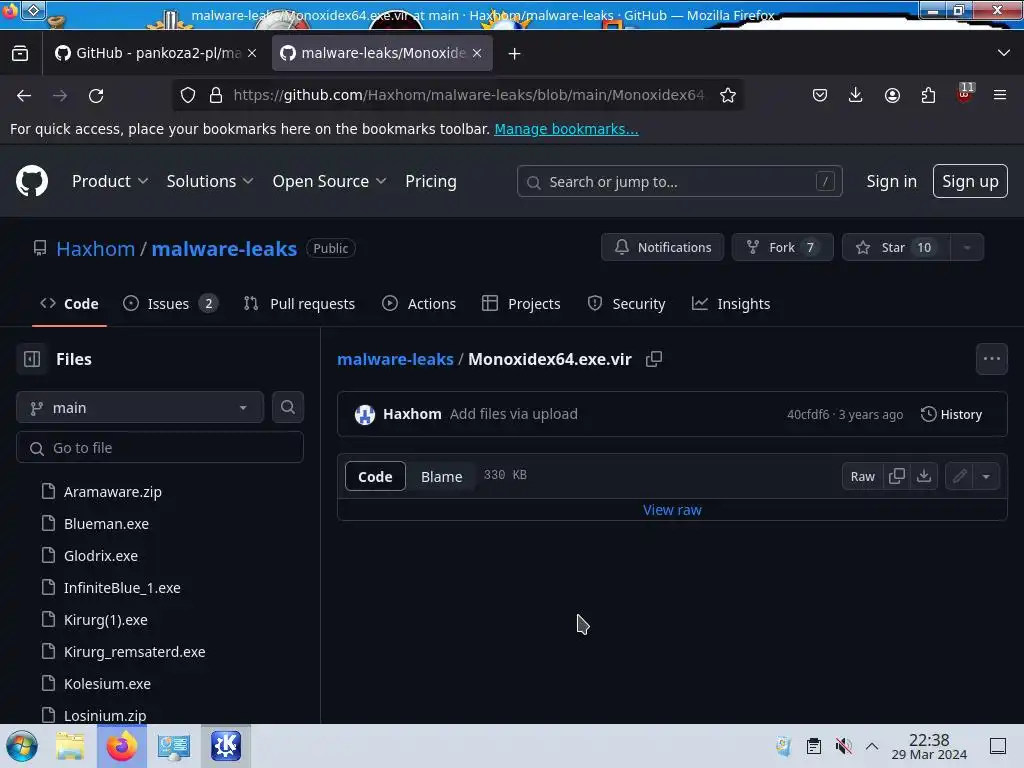Open the Firefox View icon in the tab bar

click(x=20, y=53)
